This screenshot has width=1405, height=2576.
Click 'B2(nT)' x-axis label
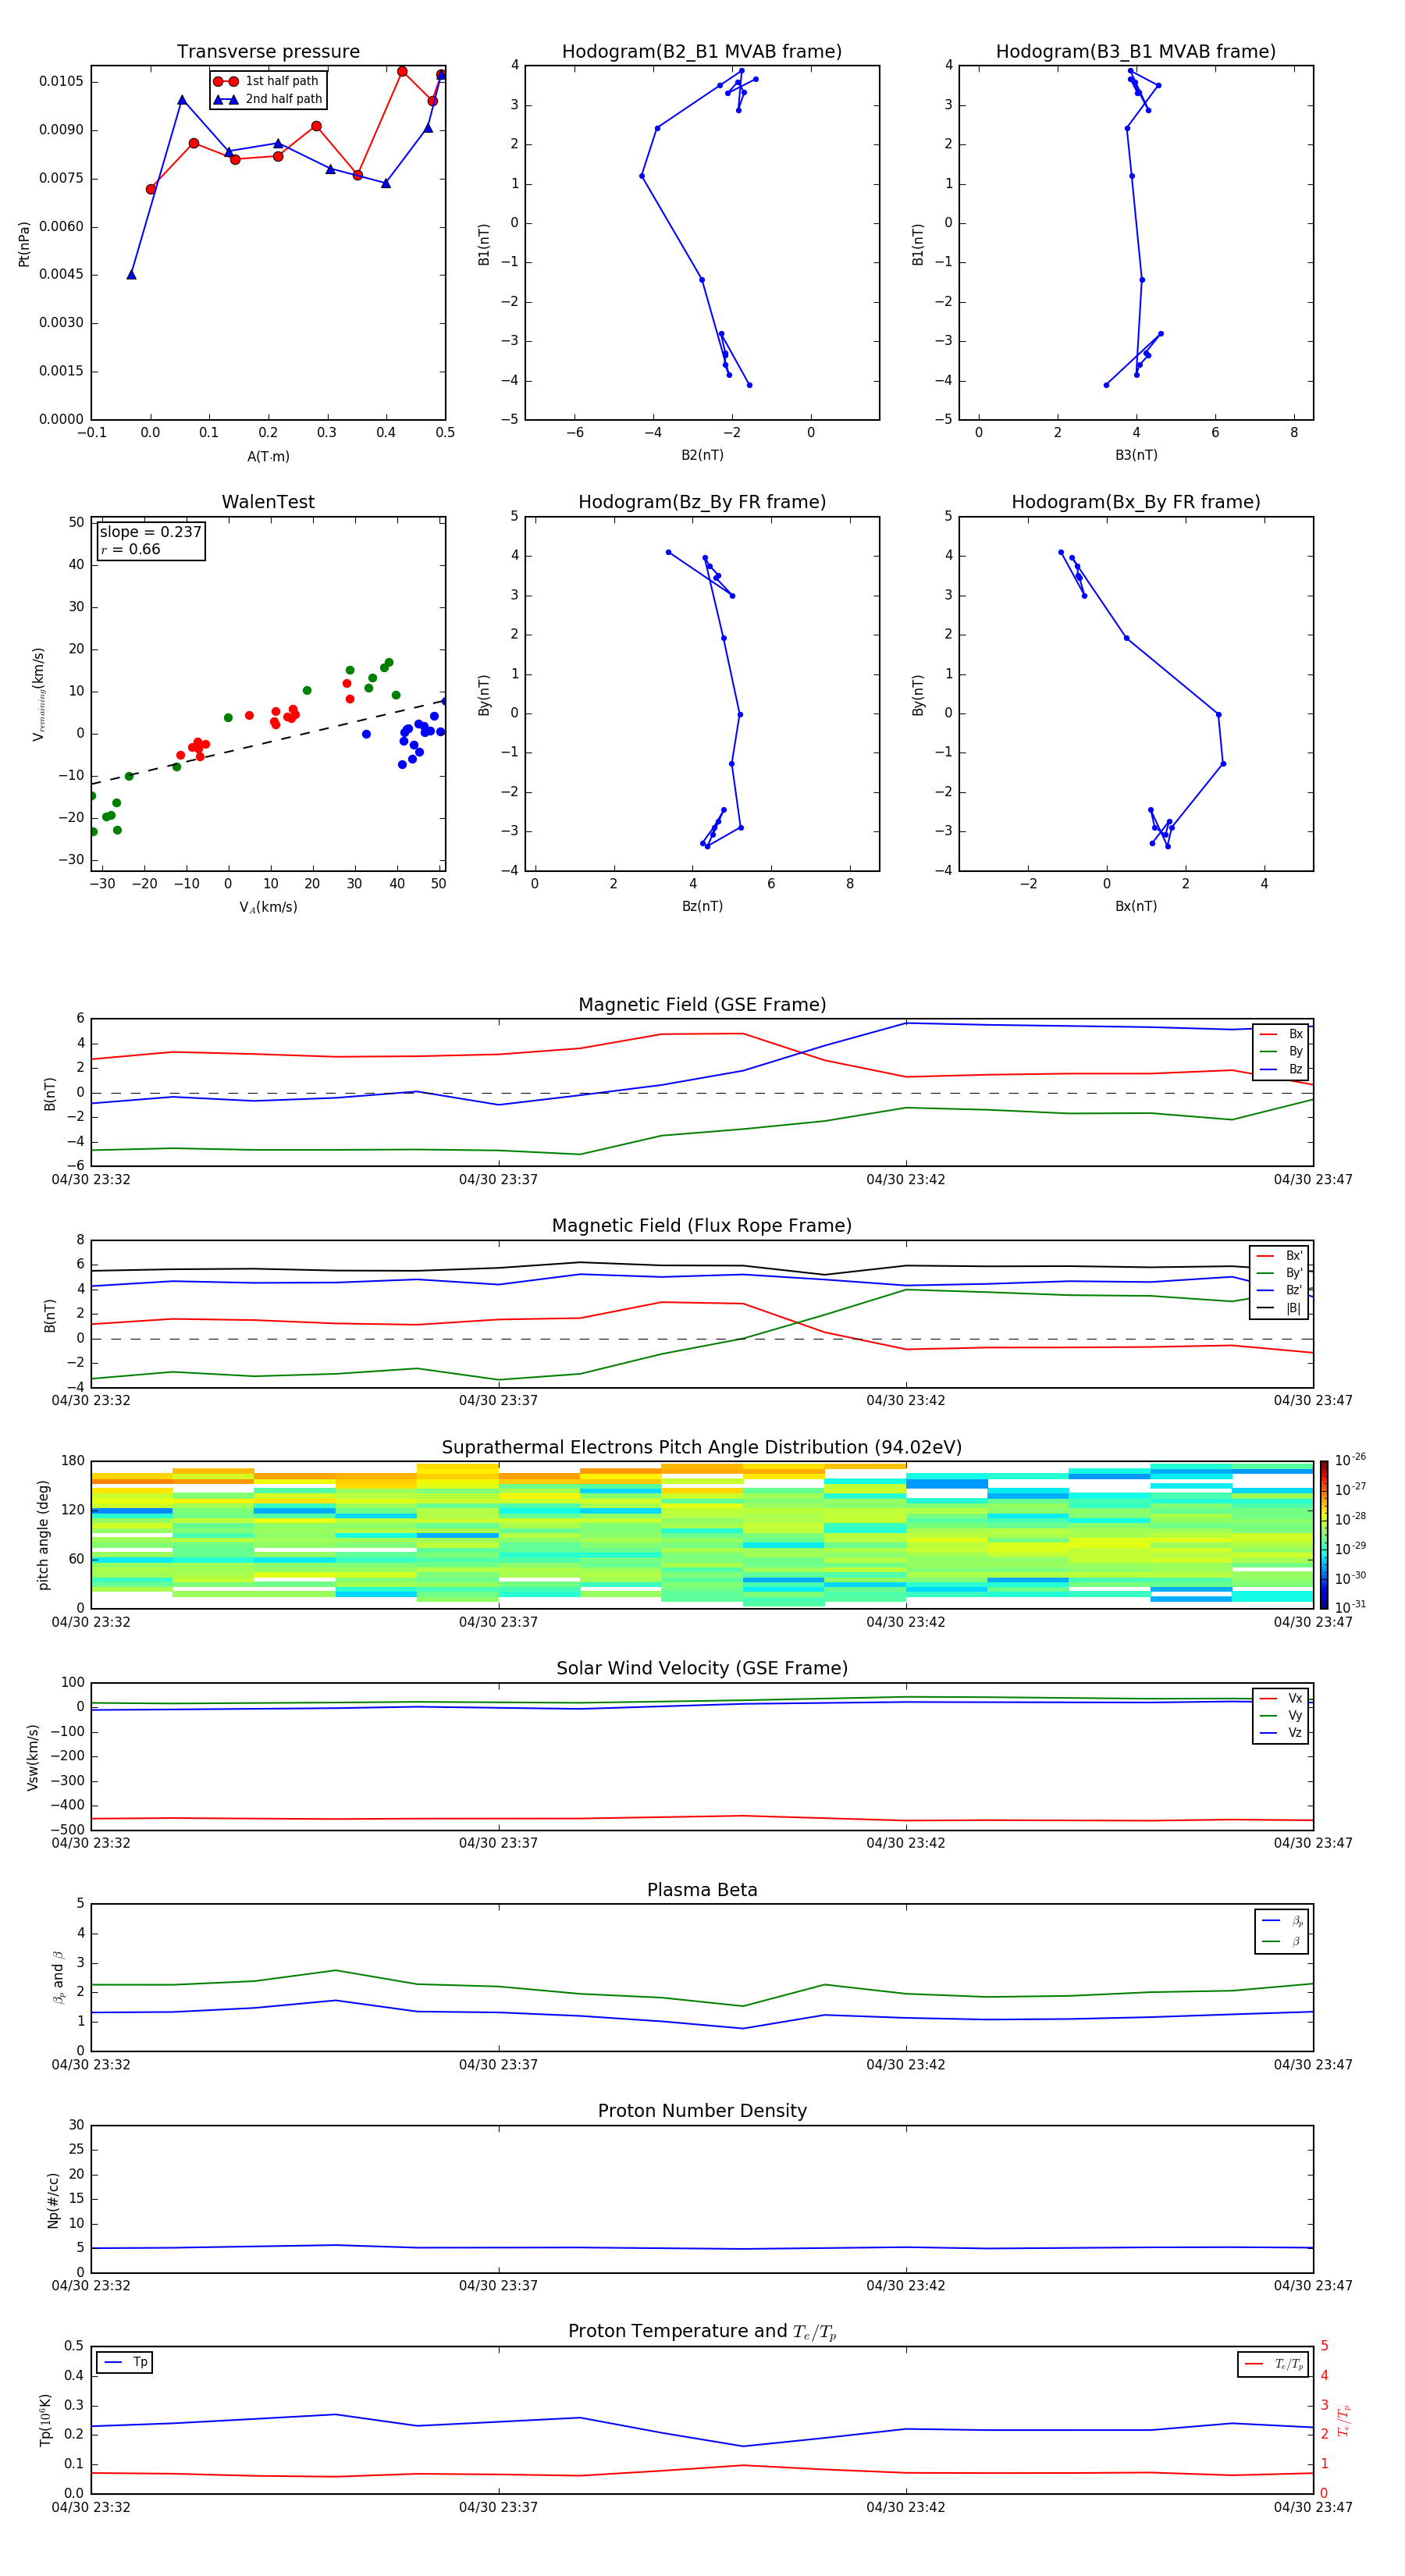click(702, 455)
